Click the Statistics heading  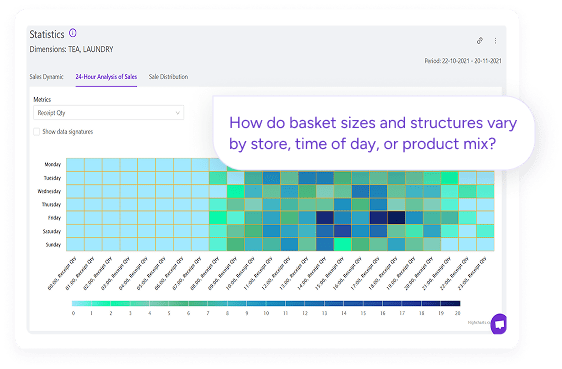47,34
